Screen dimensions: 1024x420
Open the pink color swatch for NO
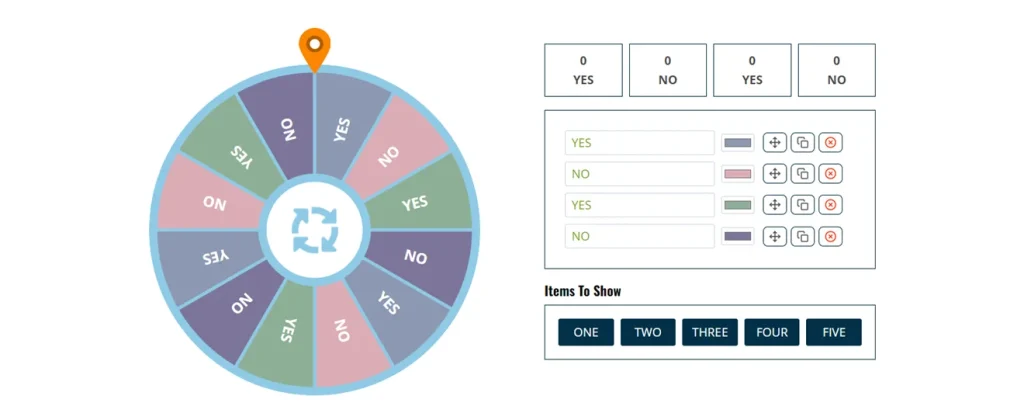pyautogui.click(x=738, y=174)
